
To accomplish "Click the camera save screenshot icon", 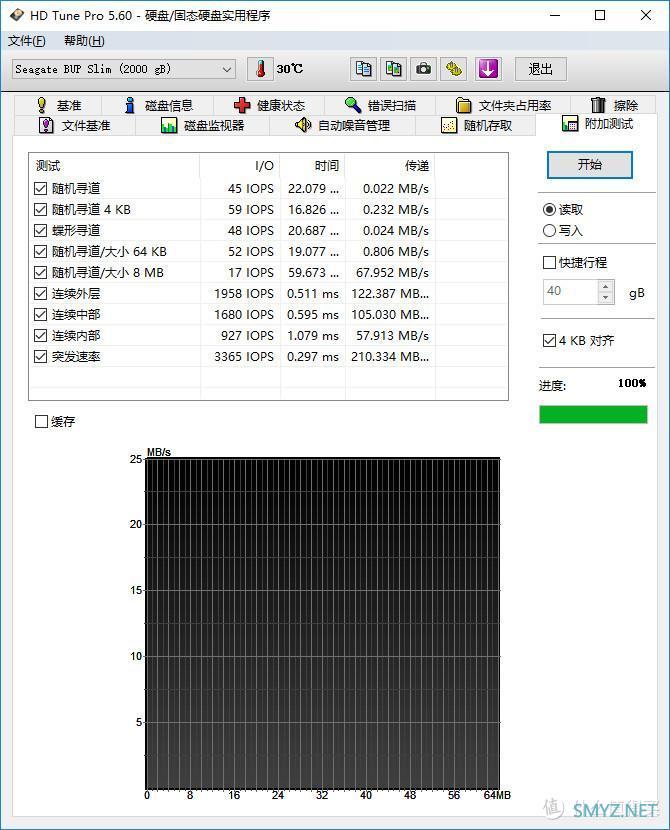I will [x=423, y=69].
